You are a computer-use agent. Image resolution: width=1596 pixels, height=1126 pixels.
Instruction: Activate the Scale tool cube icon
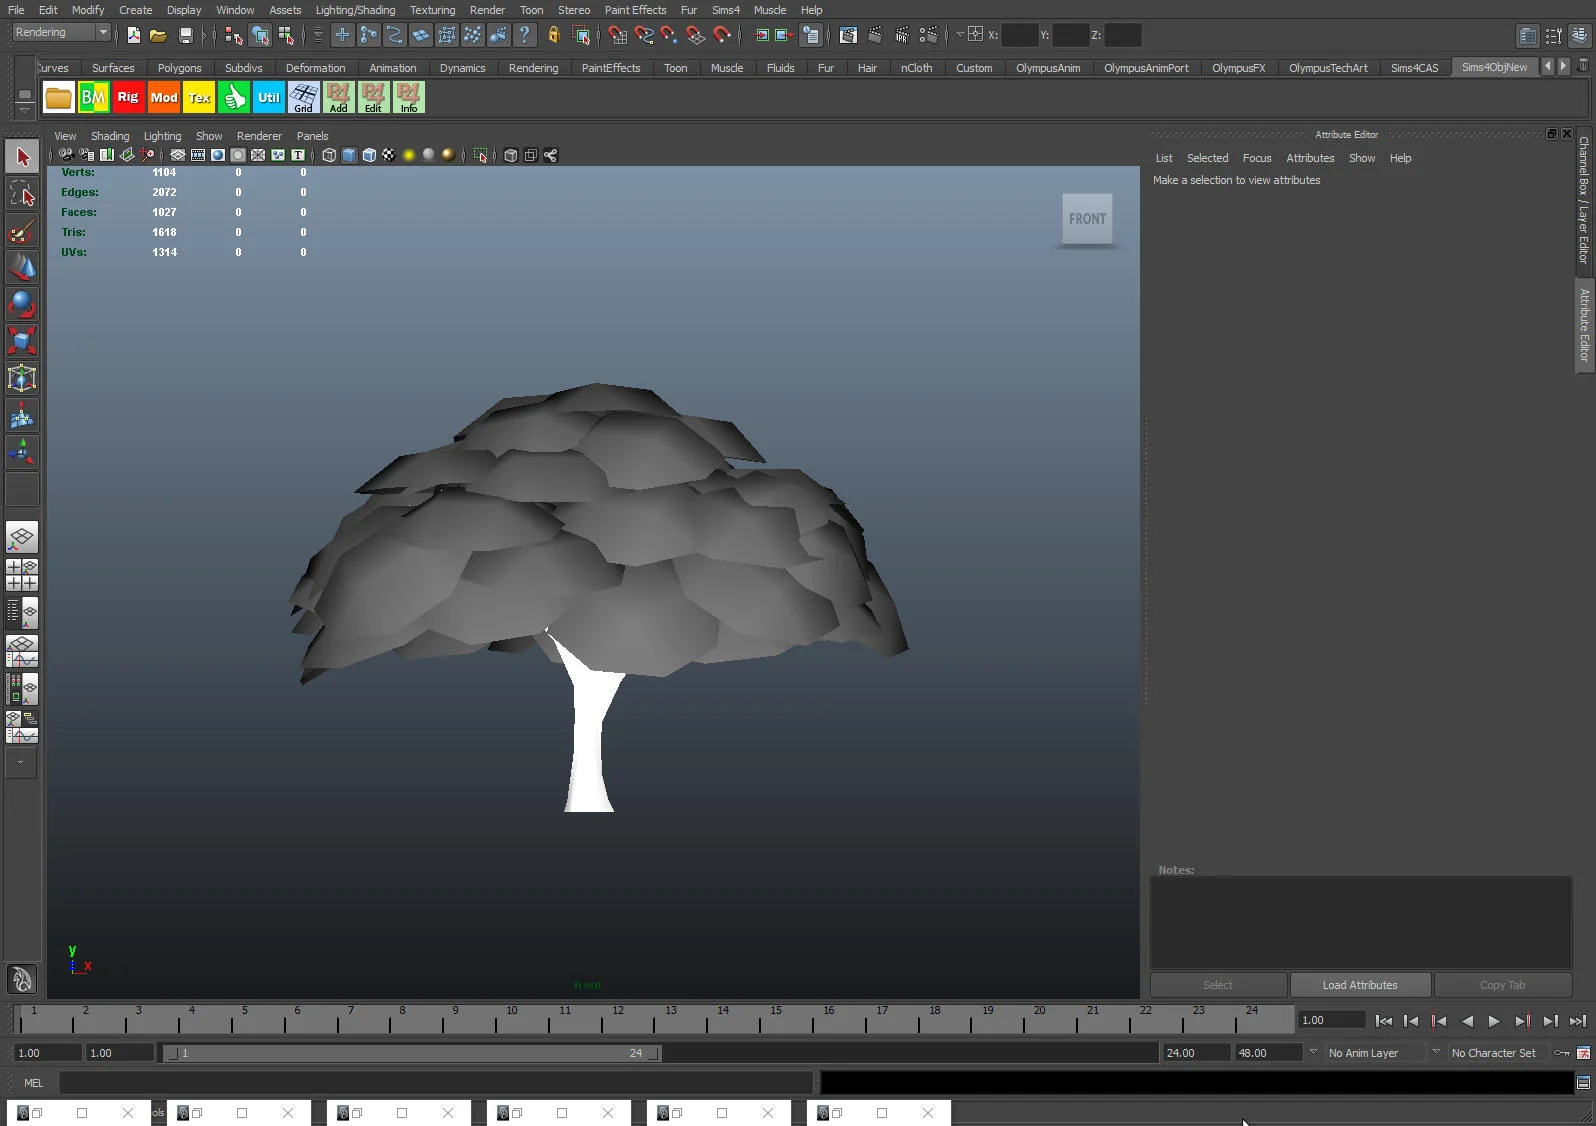[22, 341]
